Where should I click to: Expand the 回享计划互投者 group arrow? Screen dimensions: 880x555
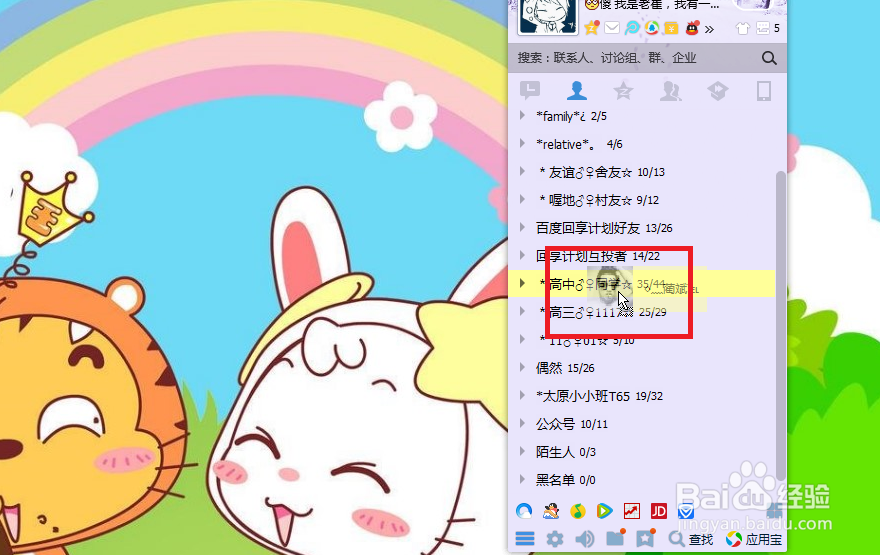[x=522, y=255]
